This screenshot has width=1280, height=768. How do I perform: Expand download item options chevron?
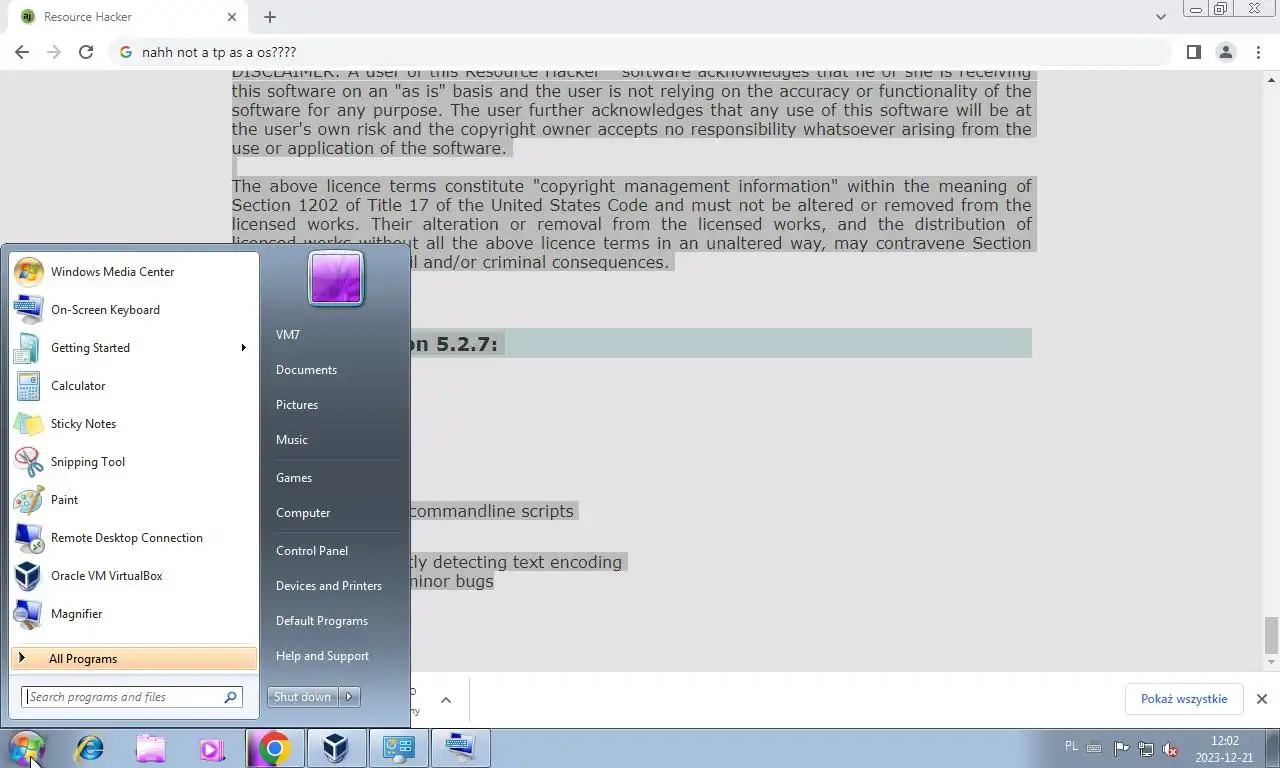446,700
